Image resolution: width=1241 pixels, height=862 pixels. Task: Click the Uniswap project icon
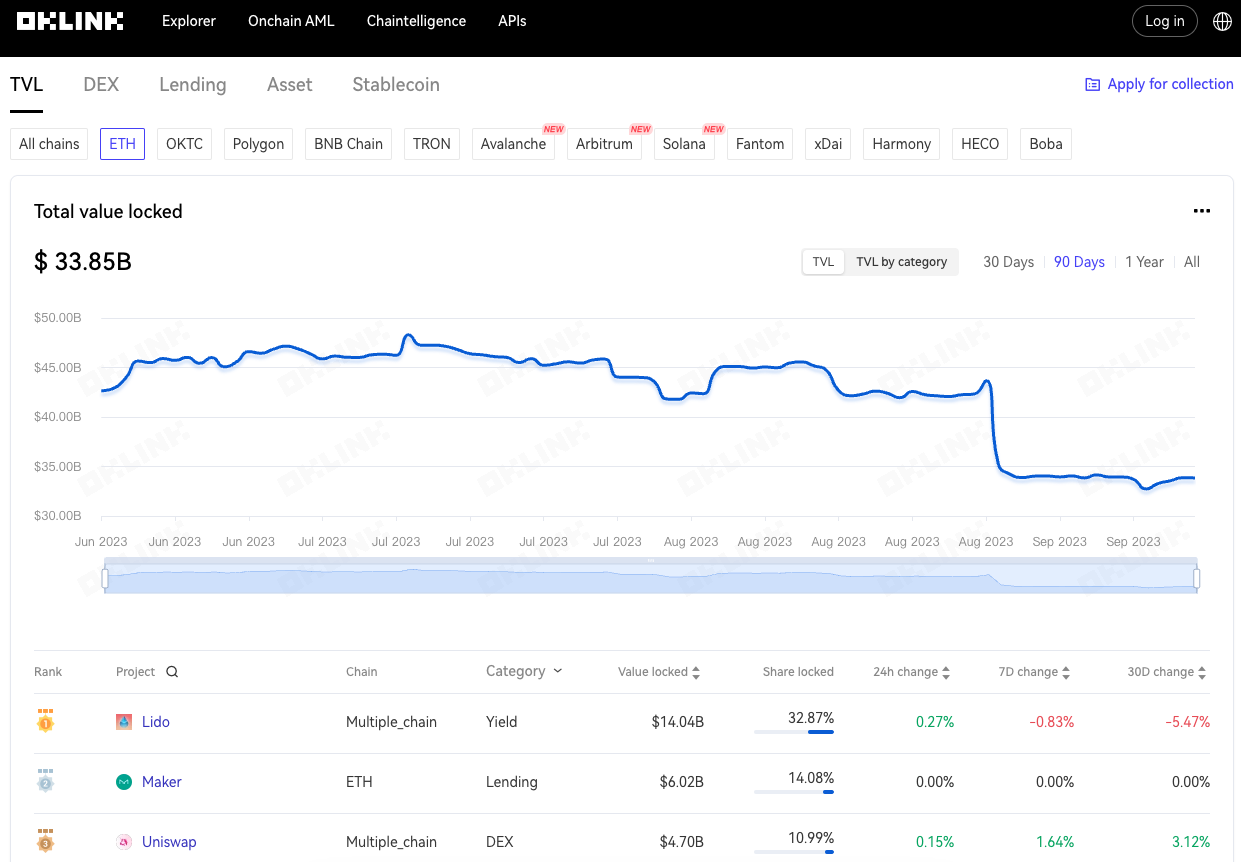point(124,842)
